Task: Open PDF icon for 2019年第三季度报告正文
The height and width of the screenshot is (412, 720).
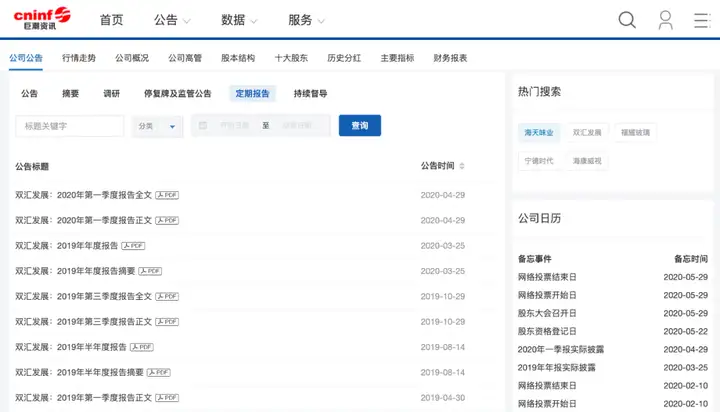Action: (x=167, y=322)
